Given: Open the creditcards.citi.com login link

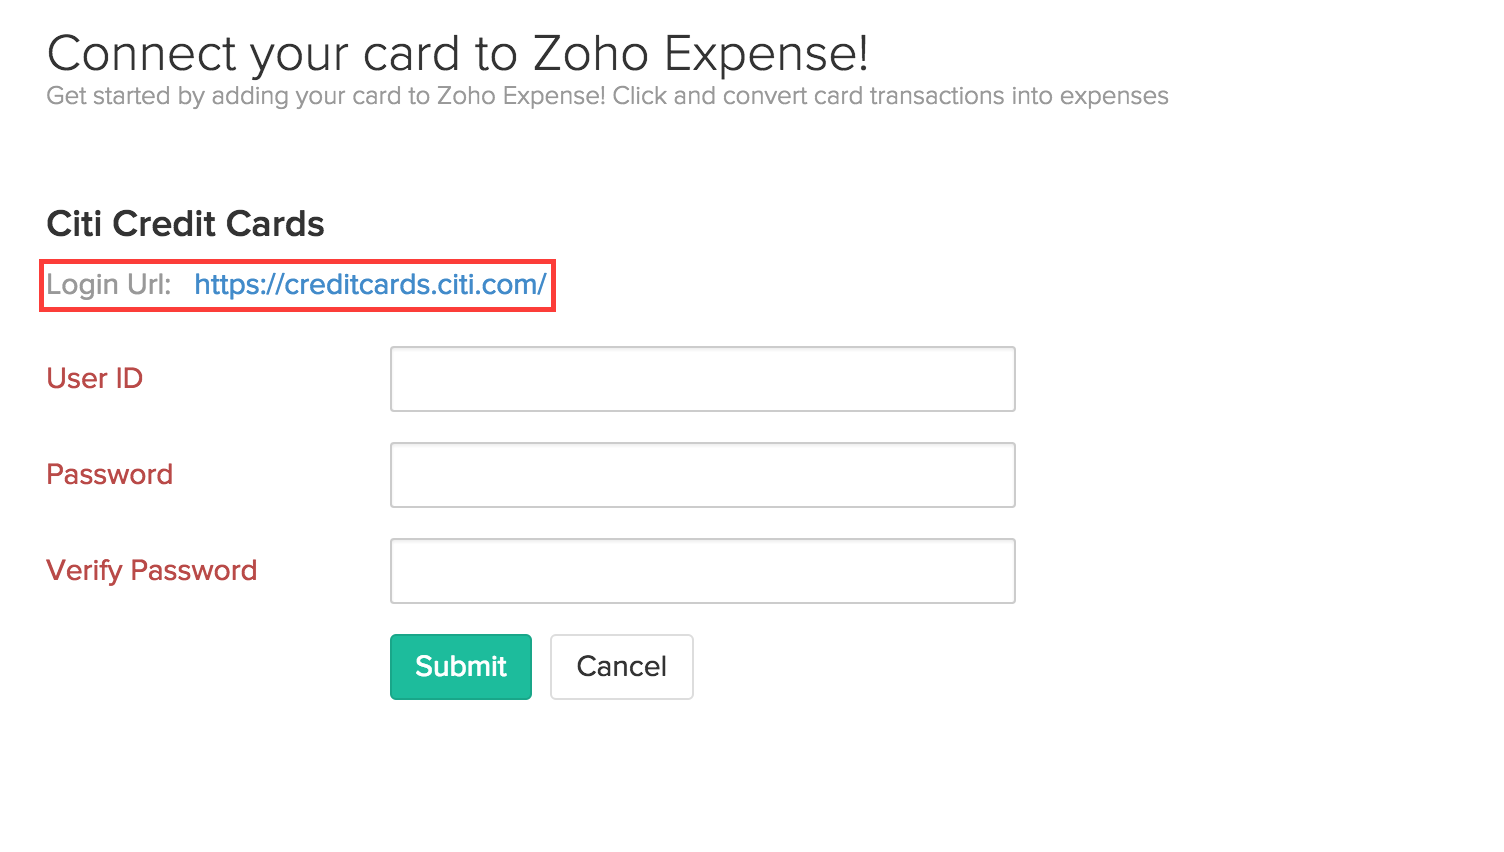Looking at the screenshot, I should coord(370,285).
